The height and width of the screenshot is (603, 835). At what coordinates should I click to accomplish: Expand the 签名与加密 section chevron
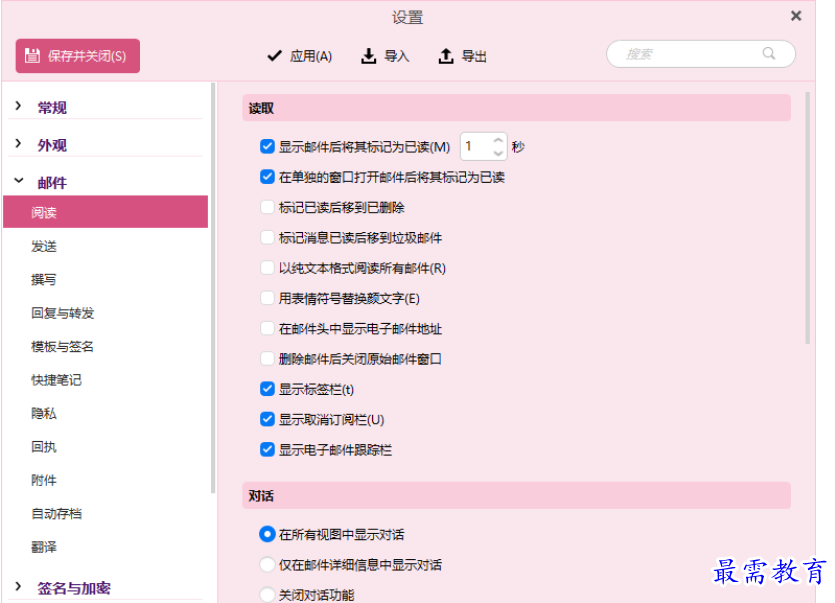click(x=19, y=586)
